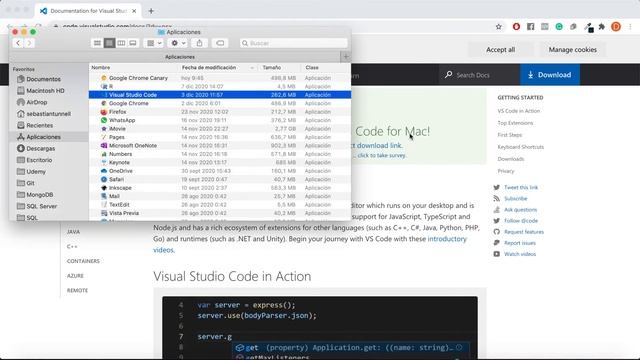Open introductory videos link
This screenshot has width=640, height=360.
coord(447,239)
